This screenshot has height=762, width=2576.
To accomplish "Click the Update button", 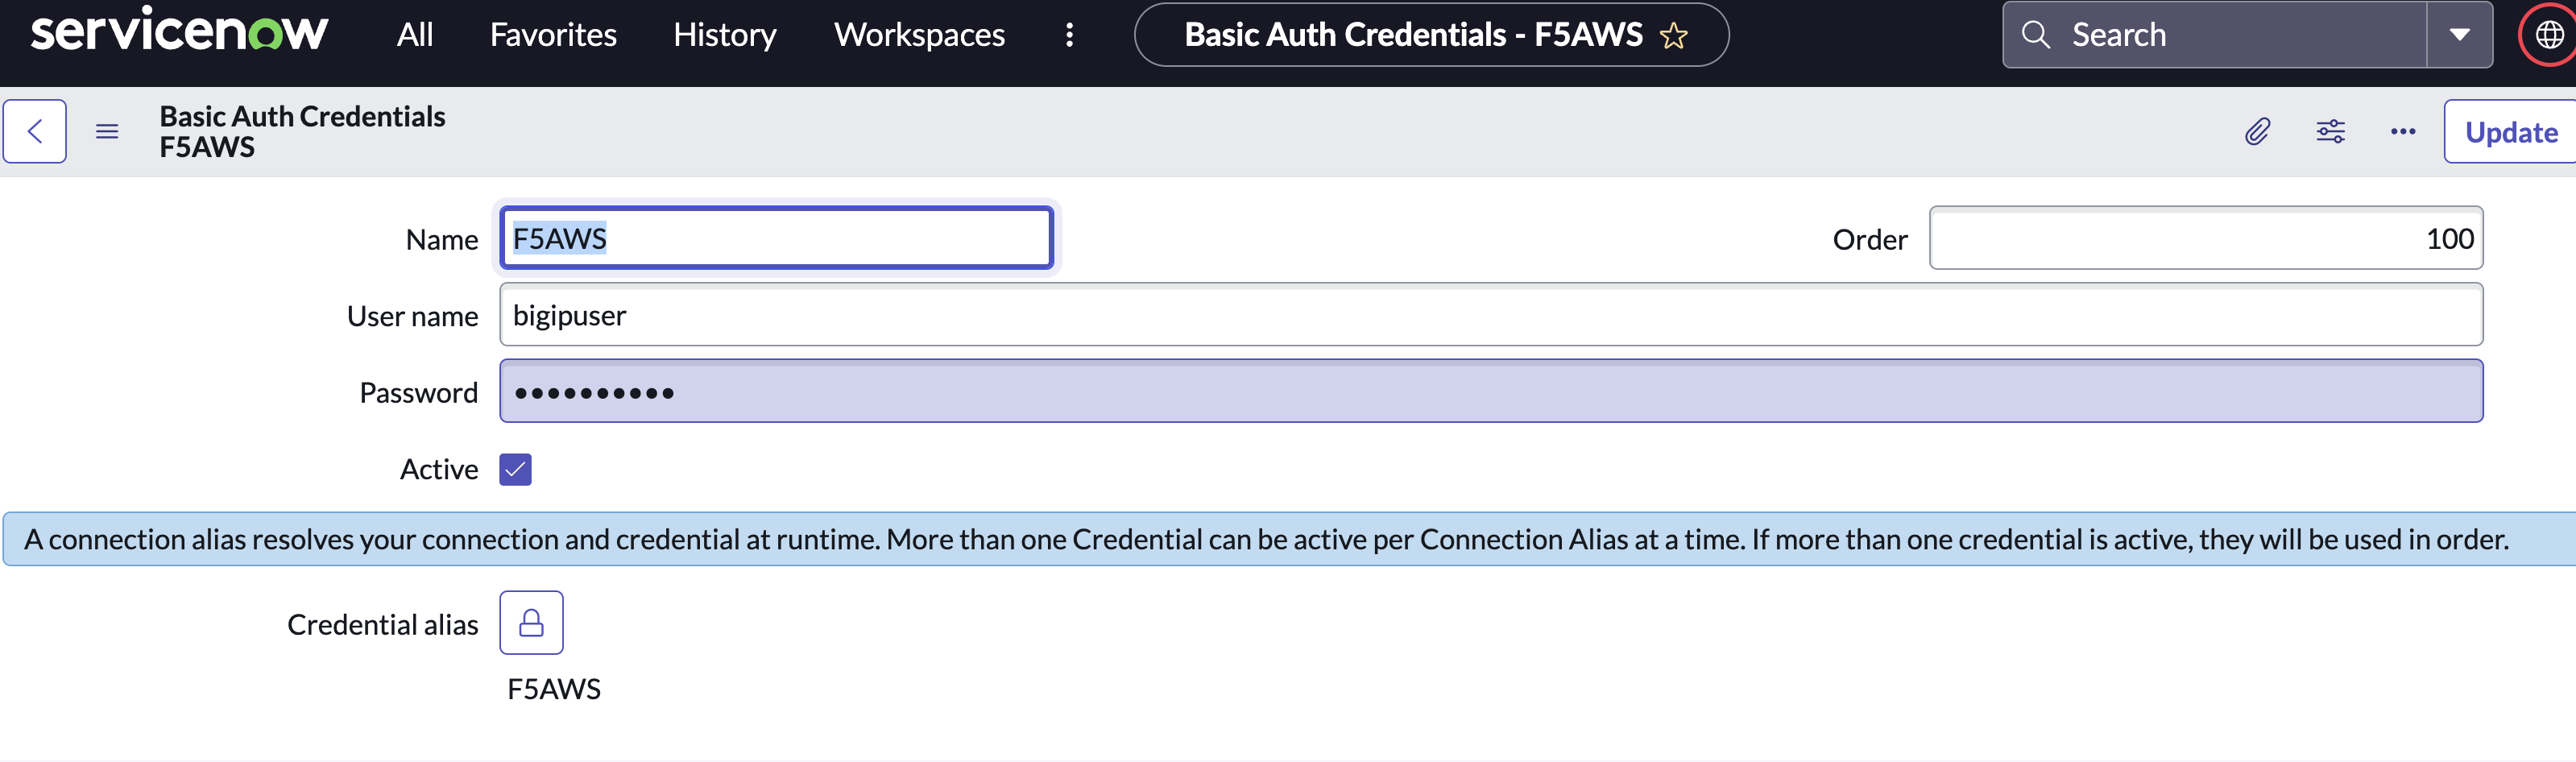I will pyautogui.click(x=2510, y=132).
